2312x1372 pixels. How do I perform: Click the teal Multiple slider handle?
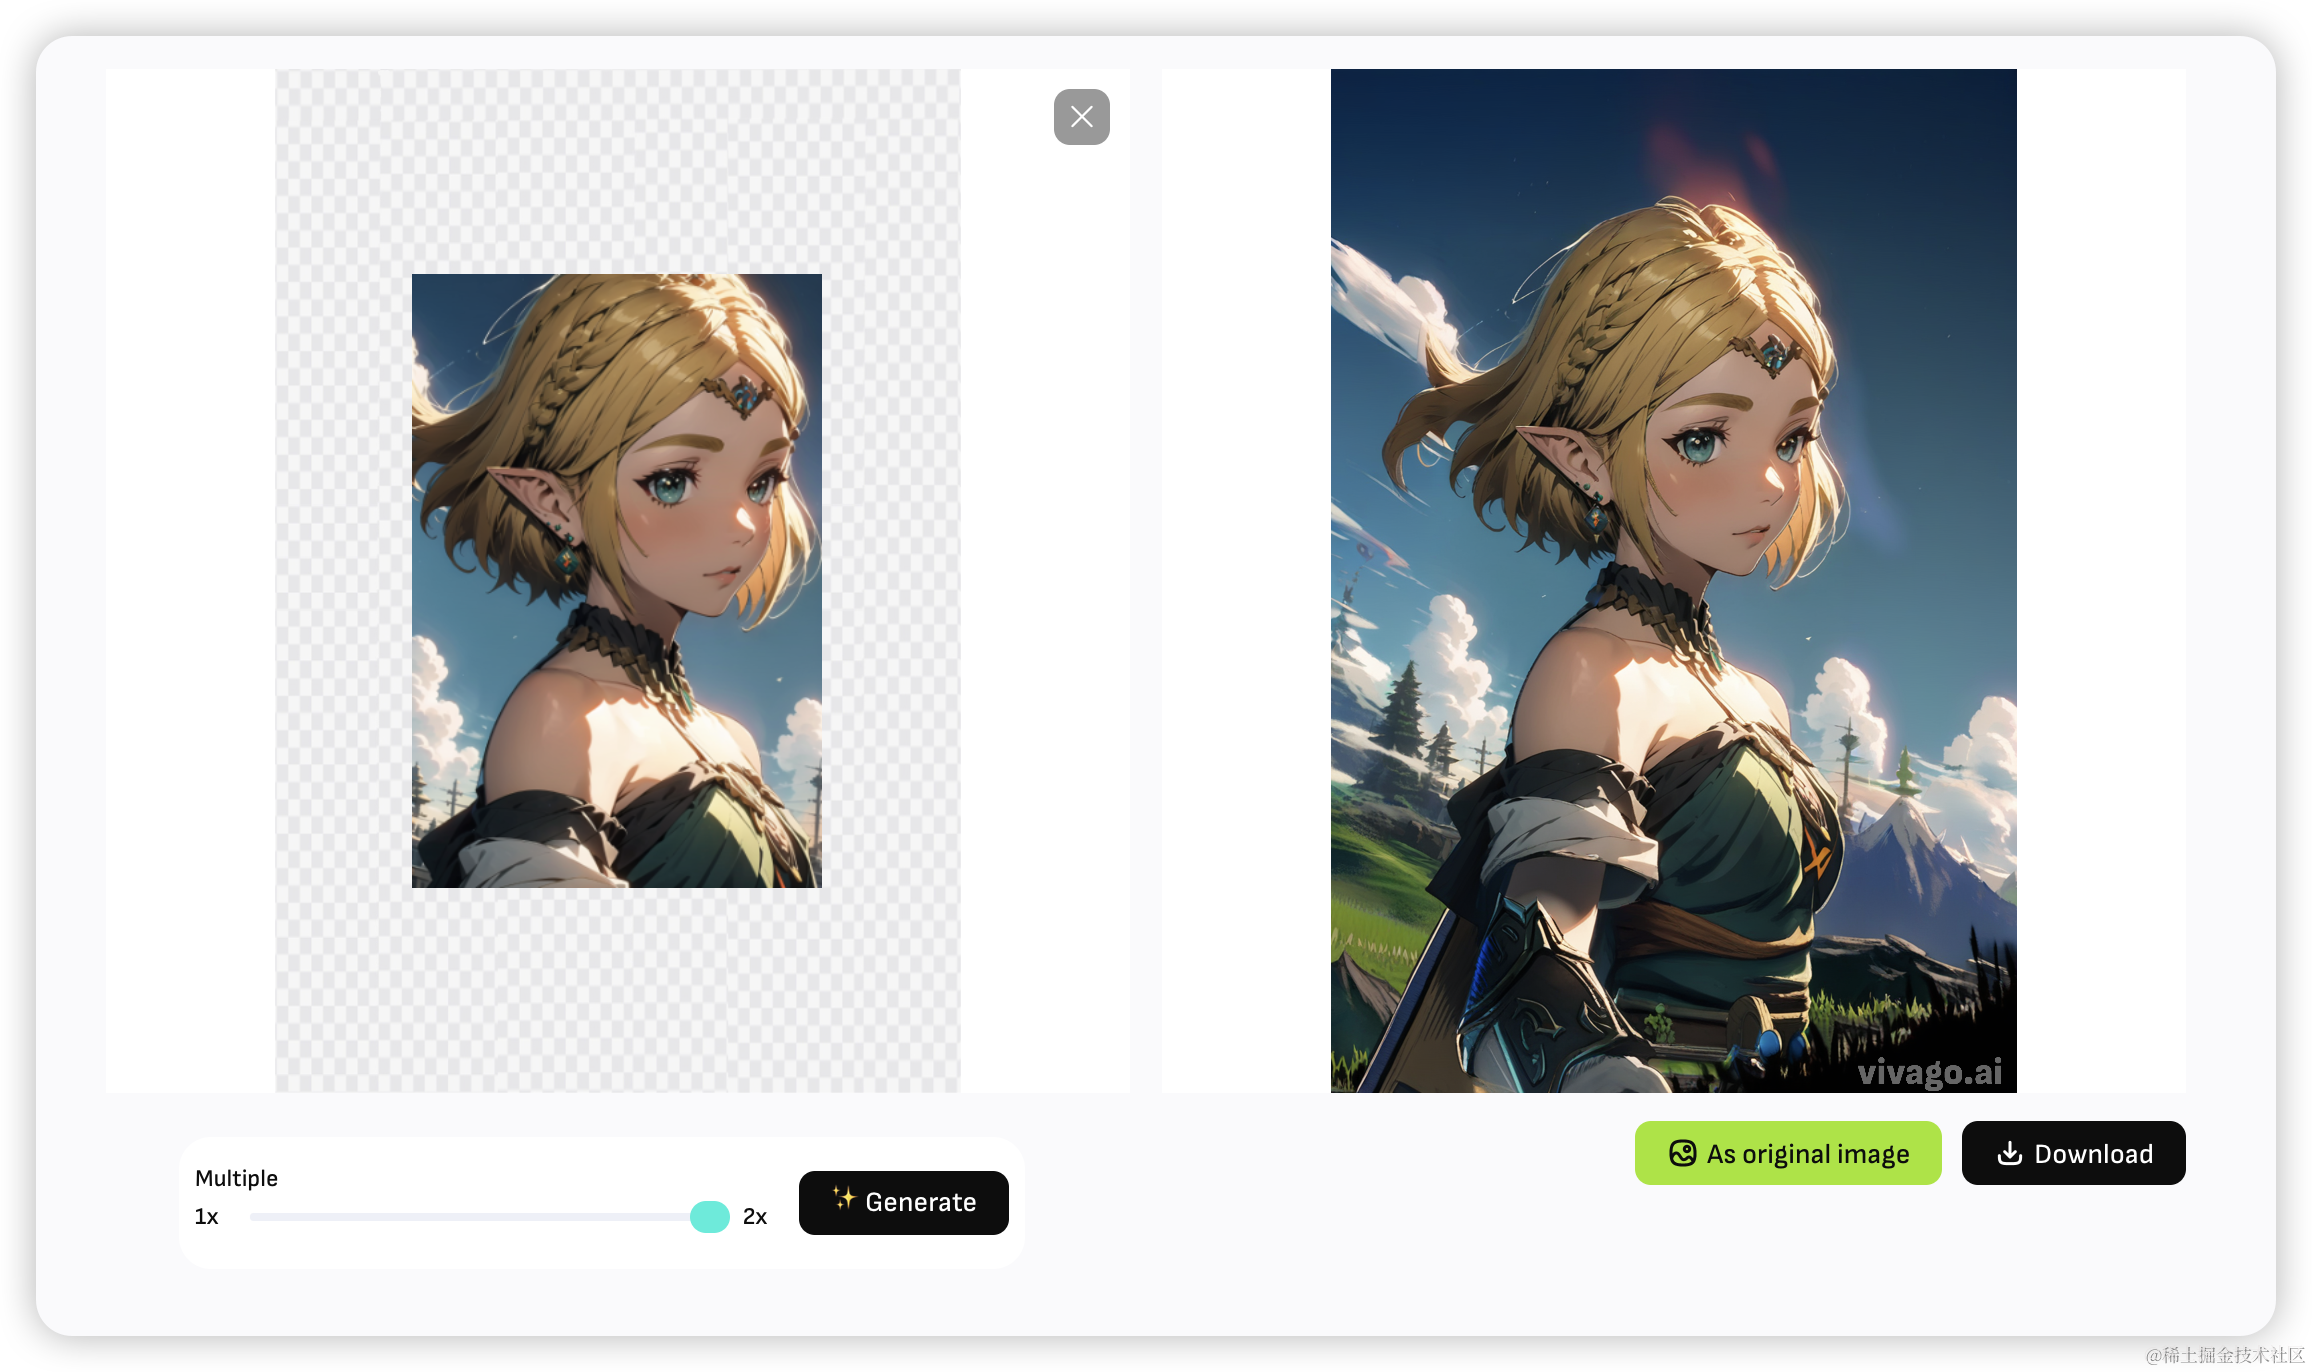pyautogui.click(x=709, y=1217)
